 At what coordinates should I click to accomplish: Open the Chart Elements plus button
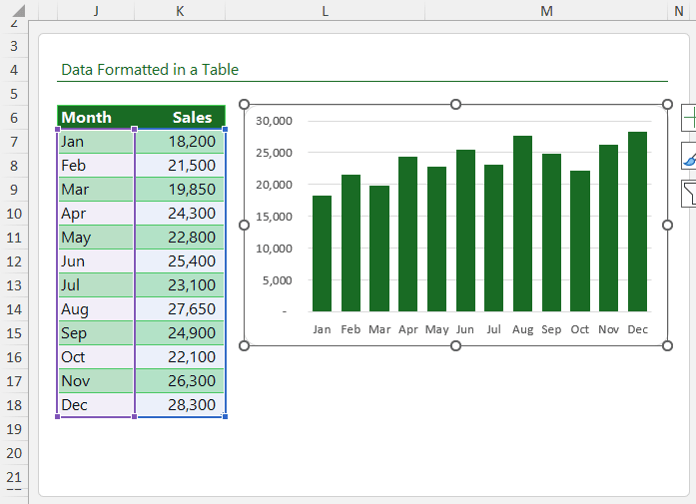coord(689,118)
